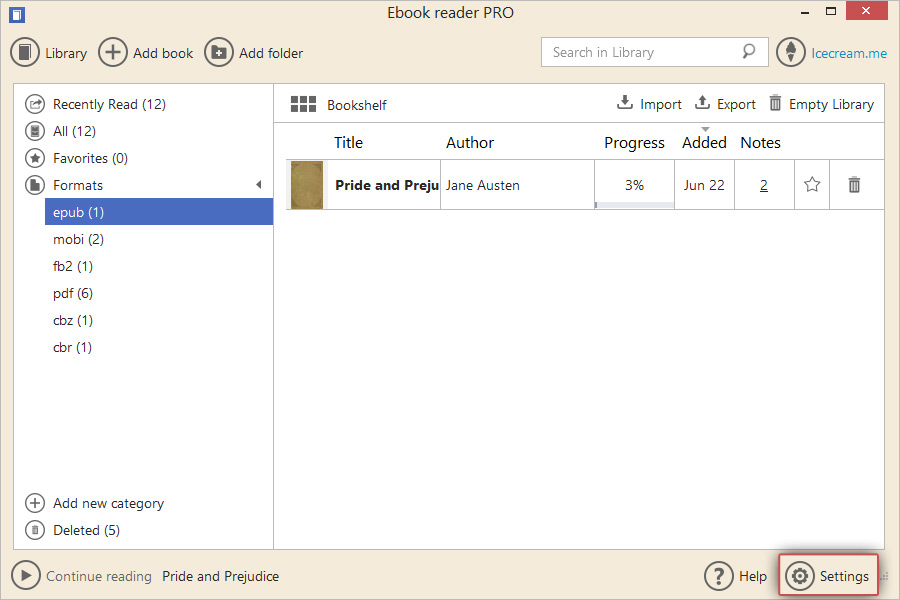900x600 pixels.
Task: Delete Pride and Prejudice with trash icon
Action: coord(854,184)
